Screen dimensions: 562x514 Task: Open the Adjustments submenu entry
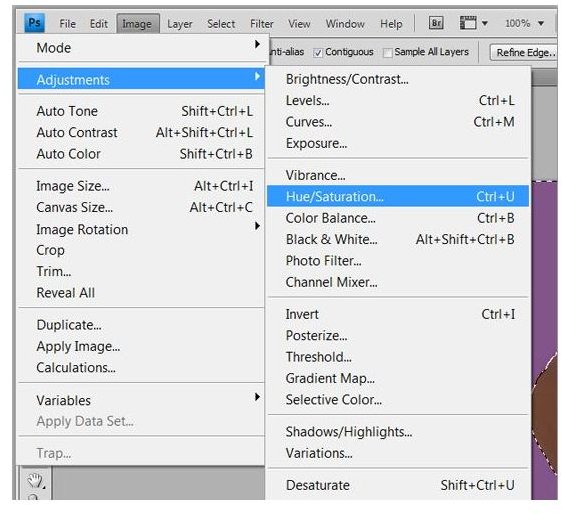142,79
